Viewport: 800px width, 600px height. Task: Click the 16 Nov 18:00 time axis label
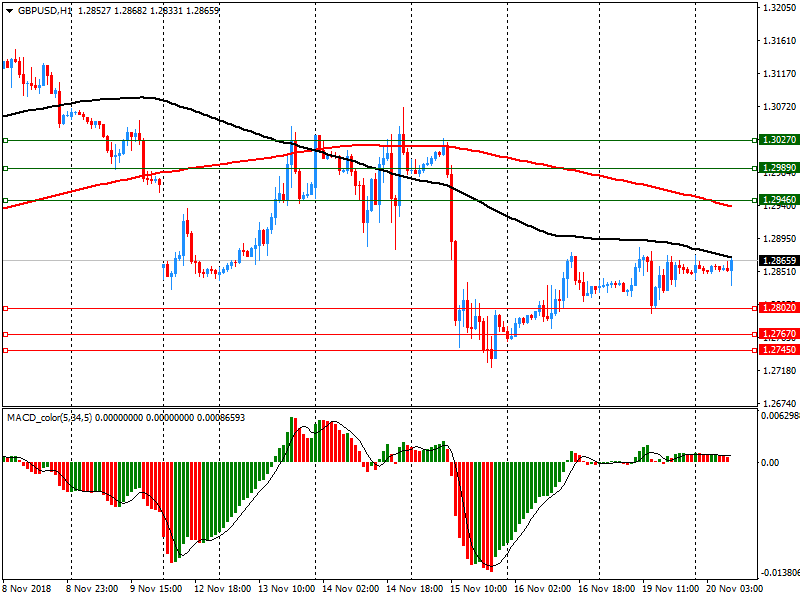click(x=606, y=589)
